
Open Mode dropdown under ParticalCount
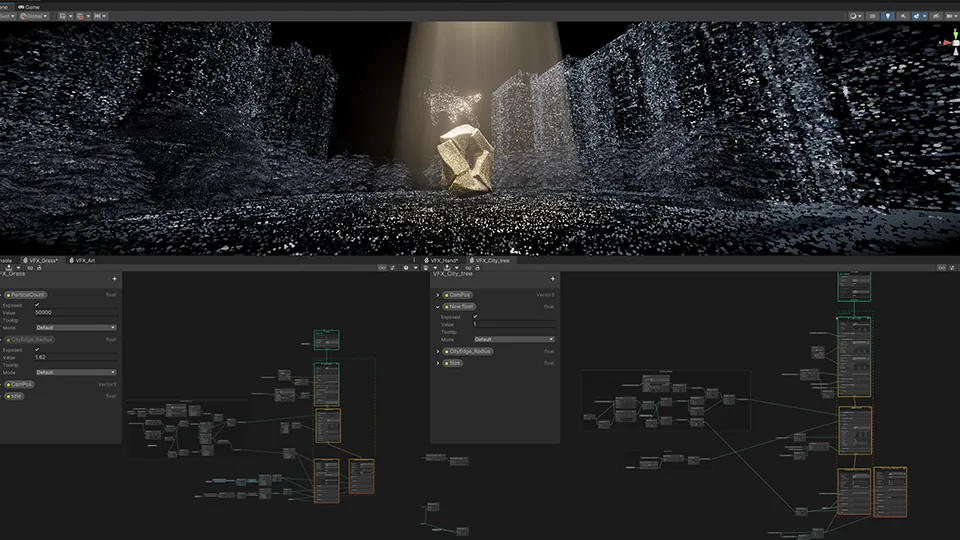pyautogui.click(x=76, y=328)
